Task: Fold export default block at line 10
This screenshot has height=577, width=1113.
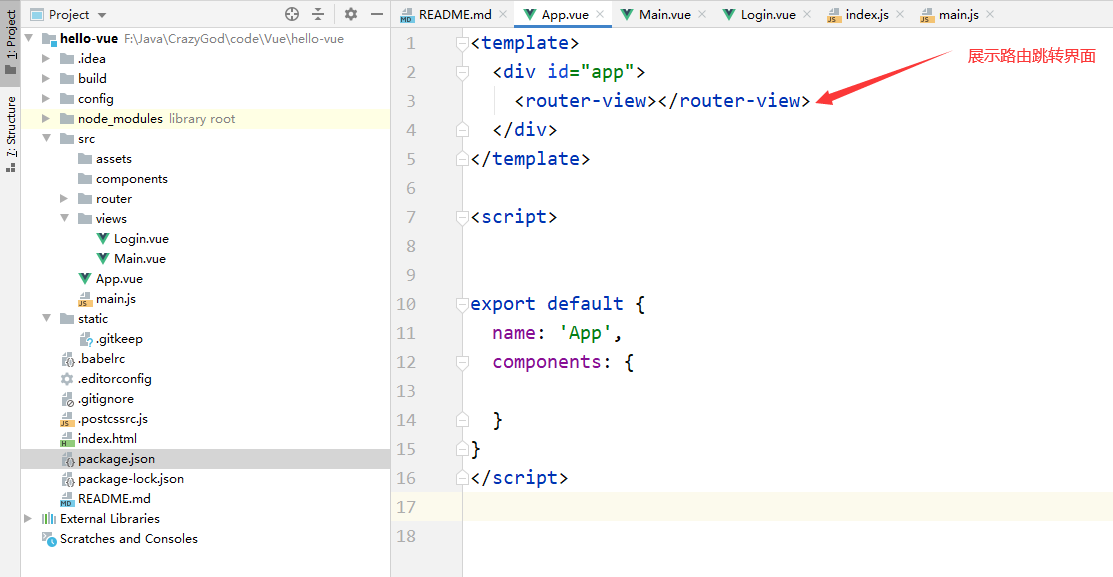Action: (x=462, y=304)
